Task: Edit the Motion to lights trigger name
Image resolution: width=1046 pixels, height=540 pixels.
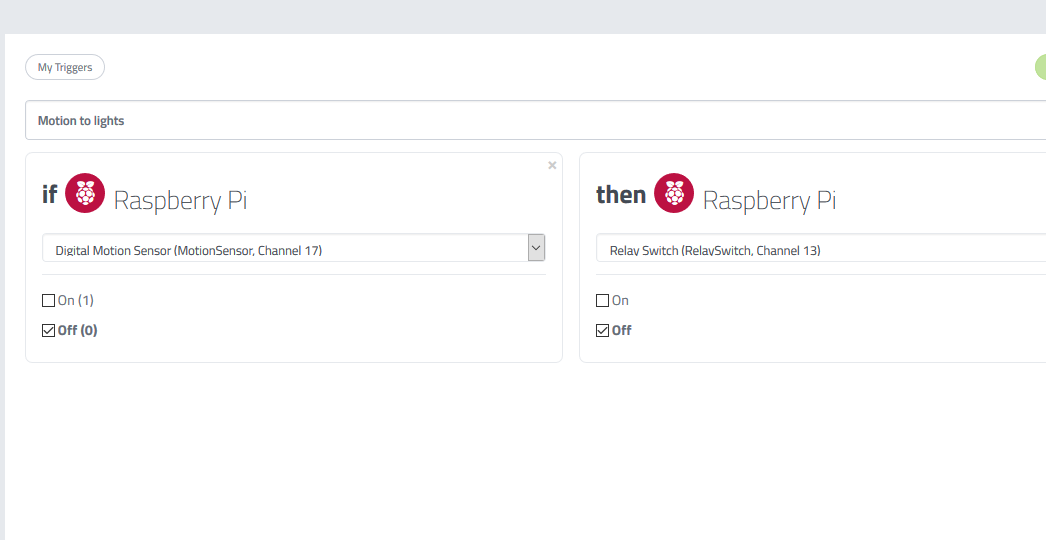Action: pos(536,120)
